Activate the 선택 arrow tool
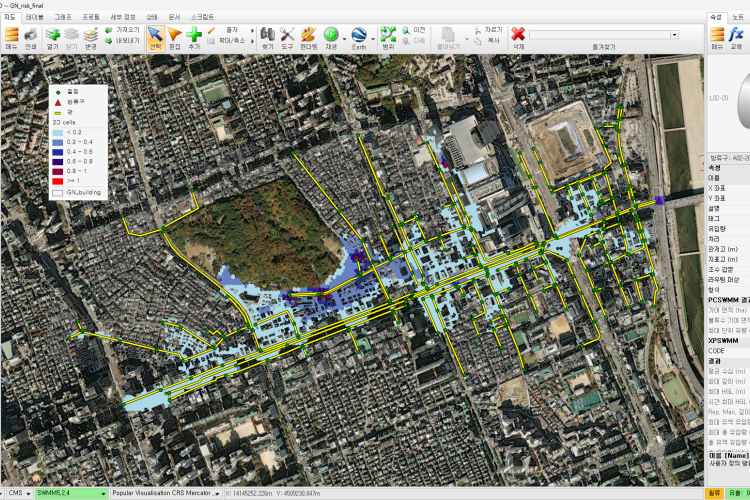 155,38
